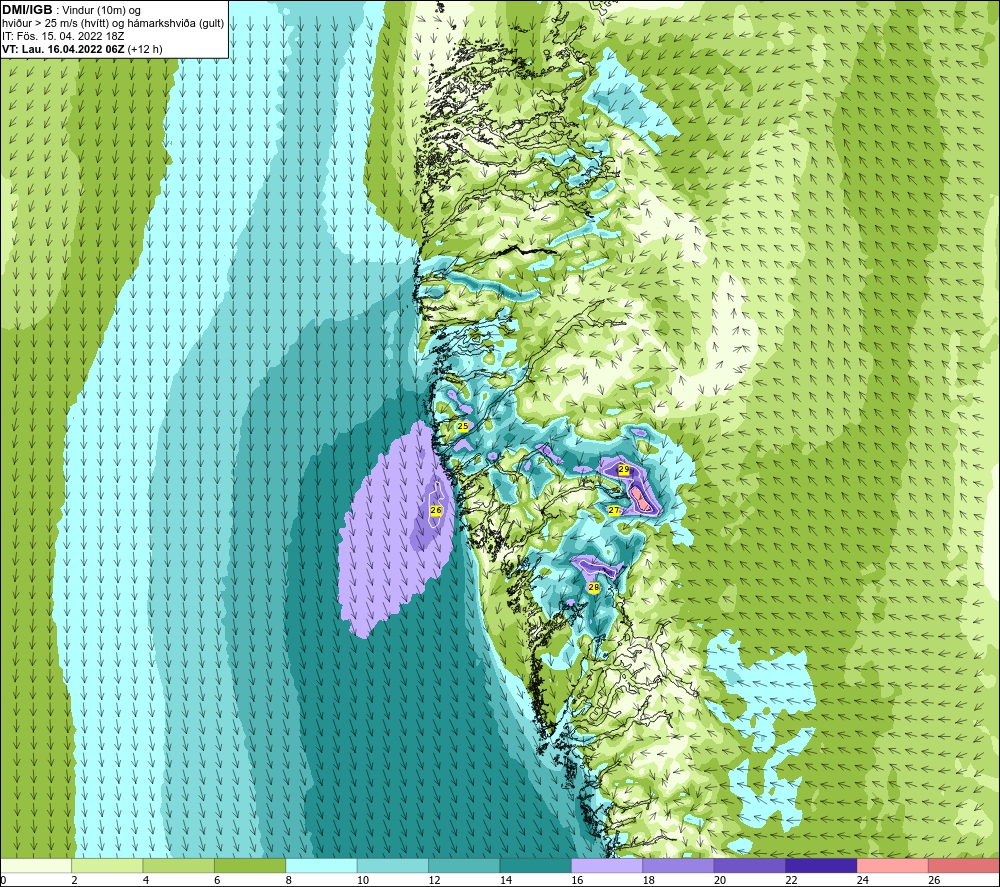Click the yellow gust label 27
Viewport: 1000px width, 887px height.
click(x=614, y=510)
